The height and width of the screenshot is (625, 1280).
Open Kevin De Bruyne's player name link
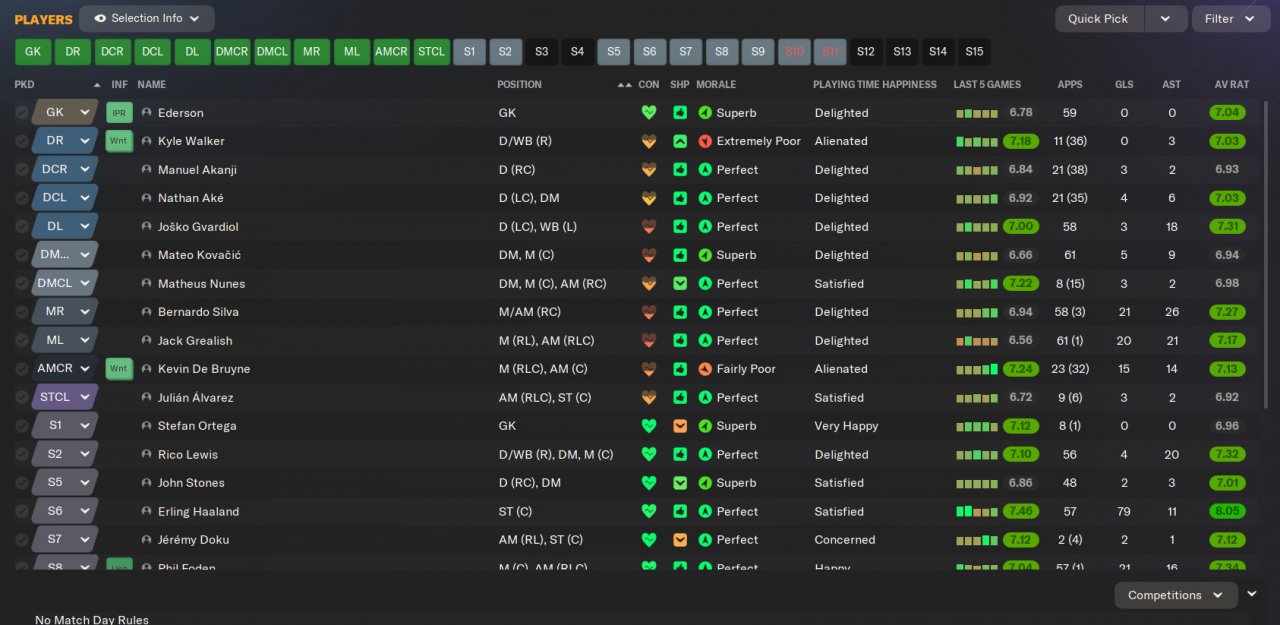(x=204, y=369)
